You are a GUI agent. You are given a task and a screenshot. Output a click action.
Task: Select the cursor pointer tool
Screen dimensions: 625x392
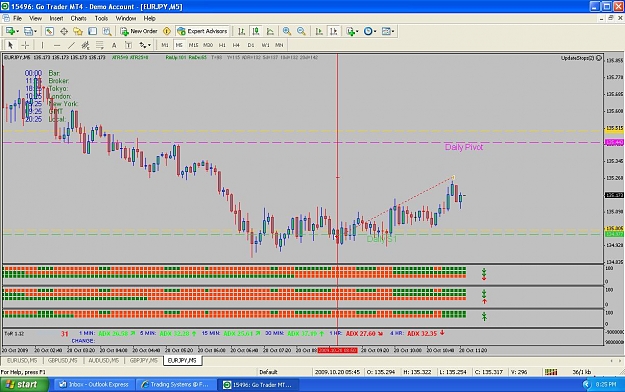10,45
